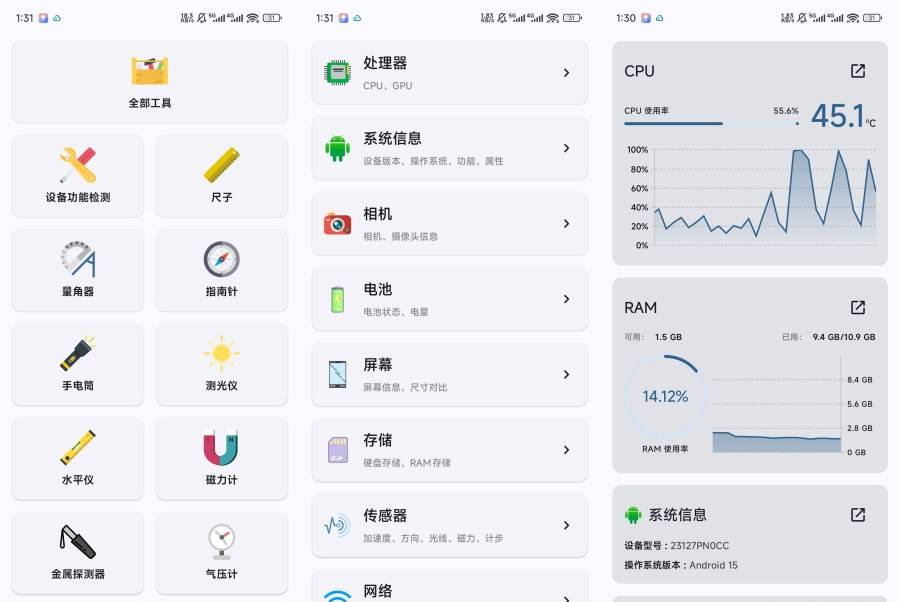900x602 pixels.
Task: Expand the 传感器 row chevron
Action: (566, 525)
